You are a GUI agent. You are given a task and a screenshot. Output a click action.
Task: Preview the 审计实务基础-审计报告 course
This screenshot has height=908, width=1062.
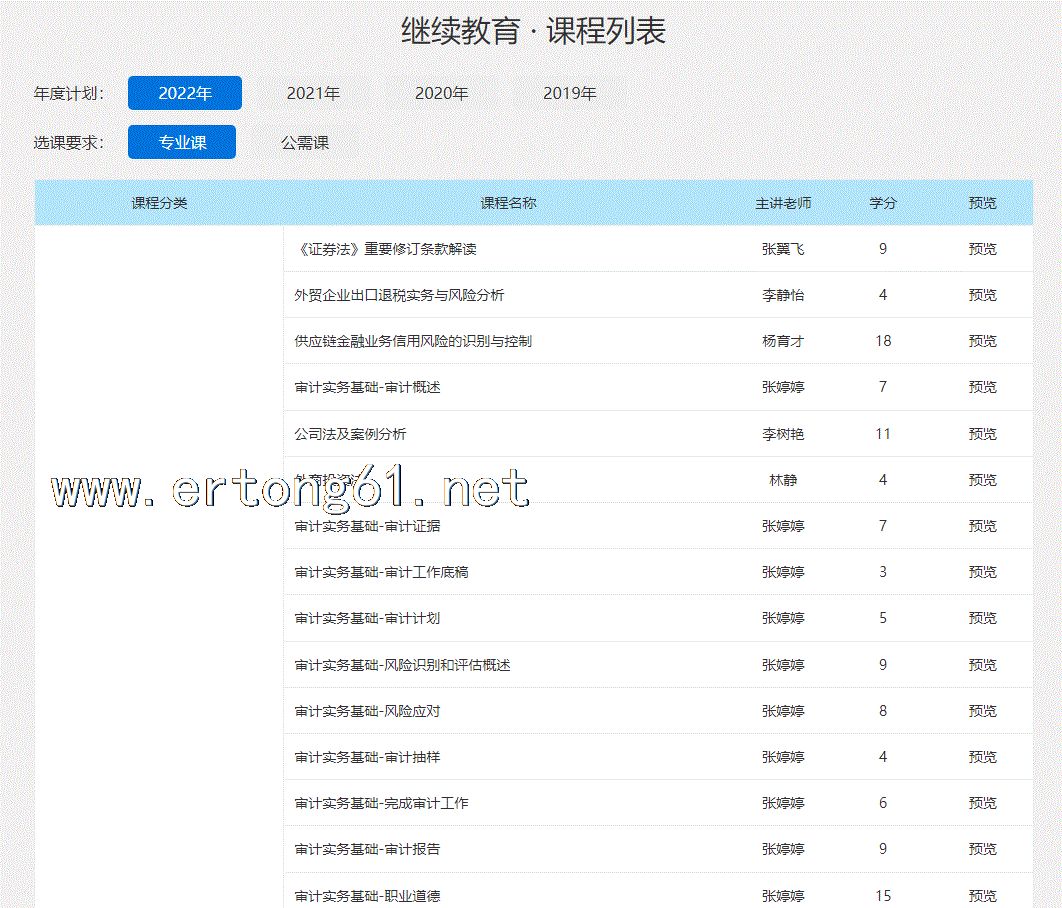[982, 849]
